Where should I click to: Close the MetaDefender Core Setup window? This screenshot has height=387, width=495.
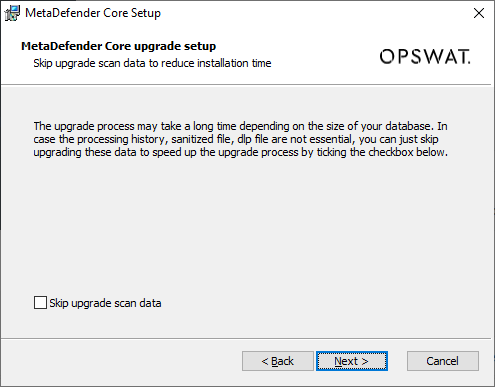479,13
